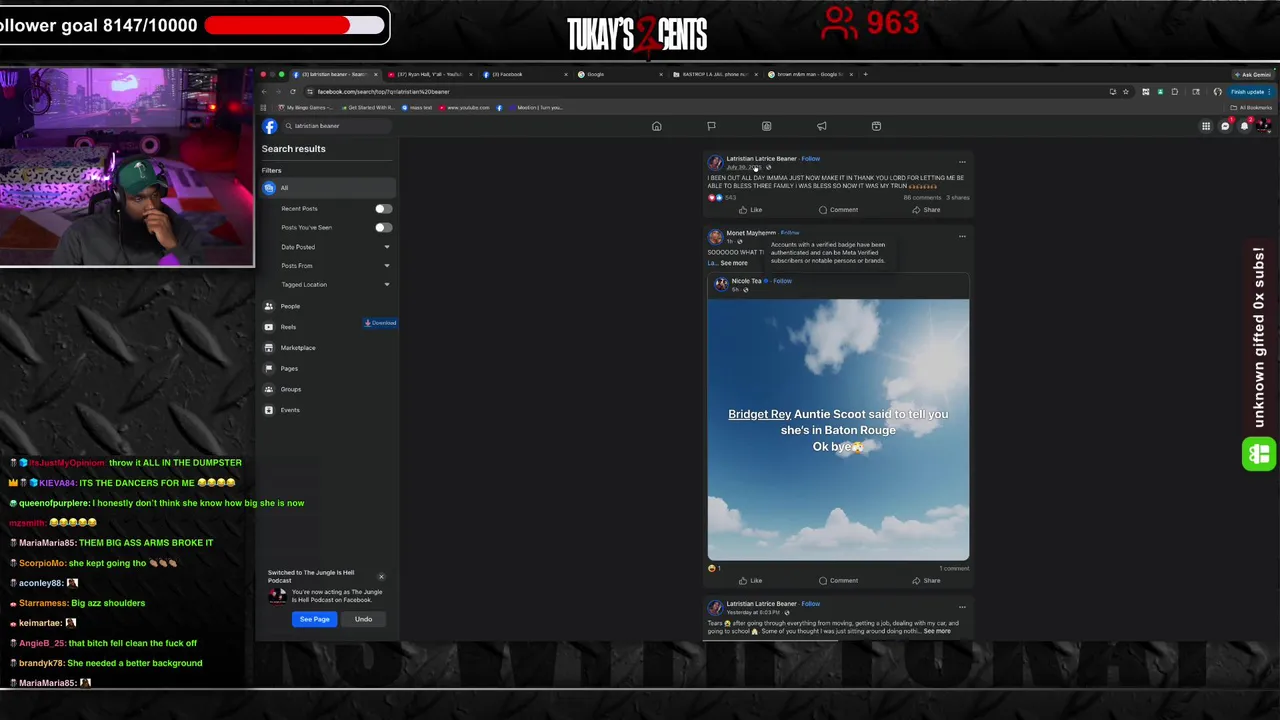Click the See Page button
The width and height of the screenshot is (1280, 720).
coord(314,619)
